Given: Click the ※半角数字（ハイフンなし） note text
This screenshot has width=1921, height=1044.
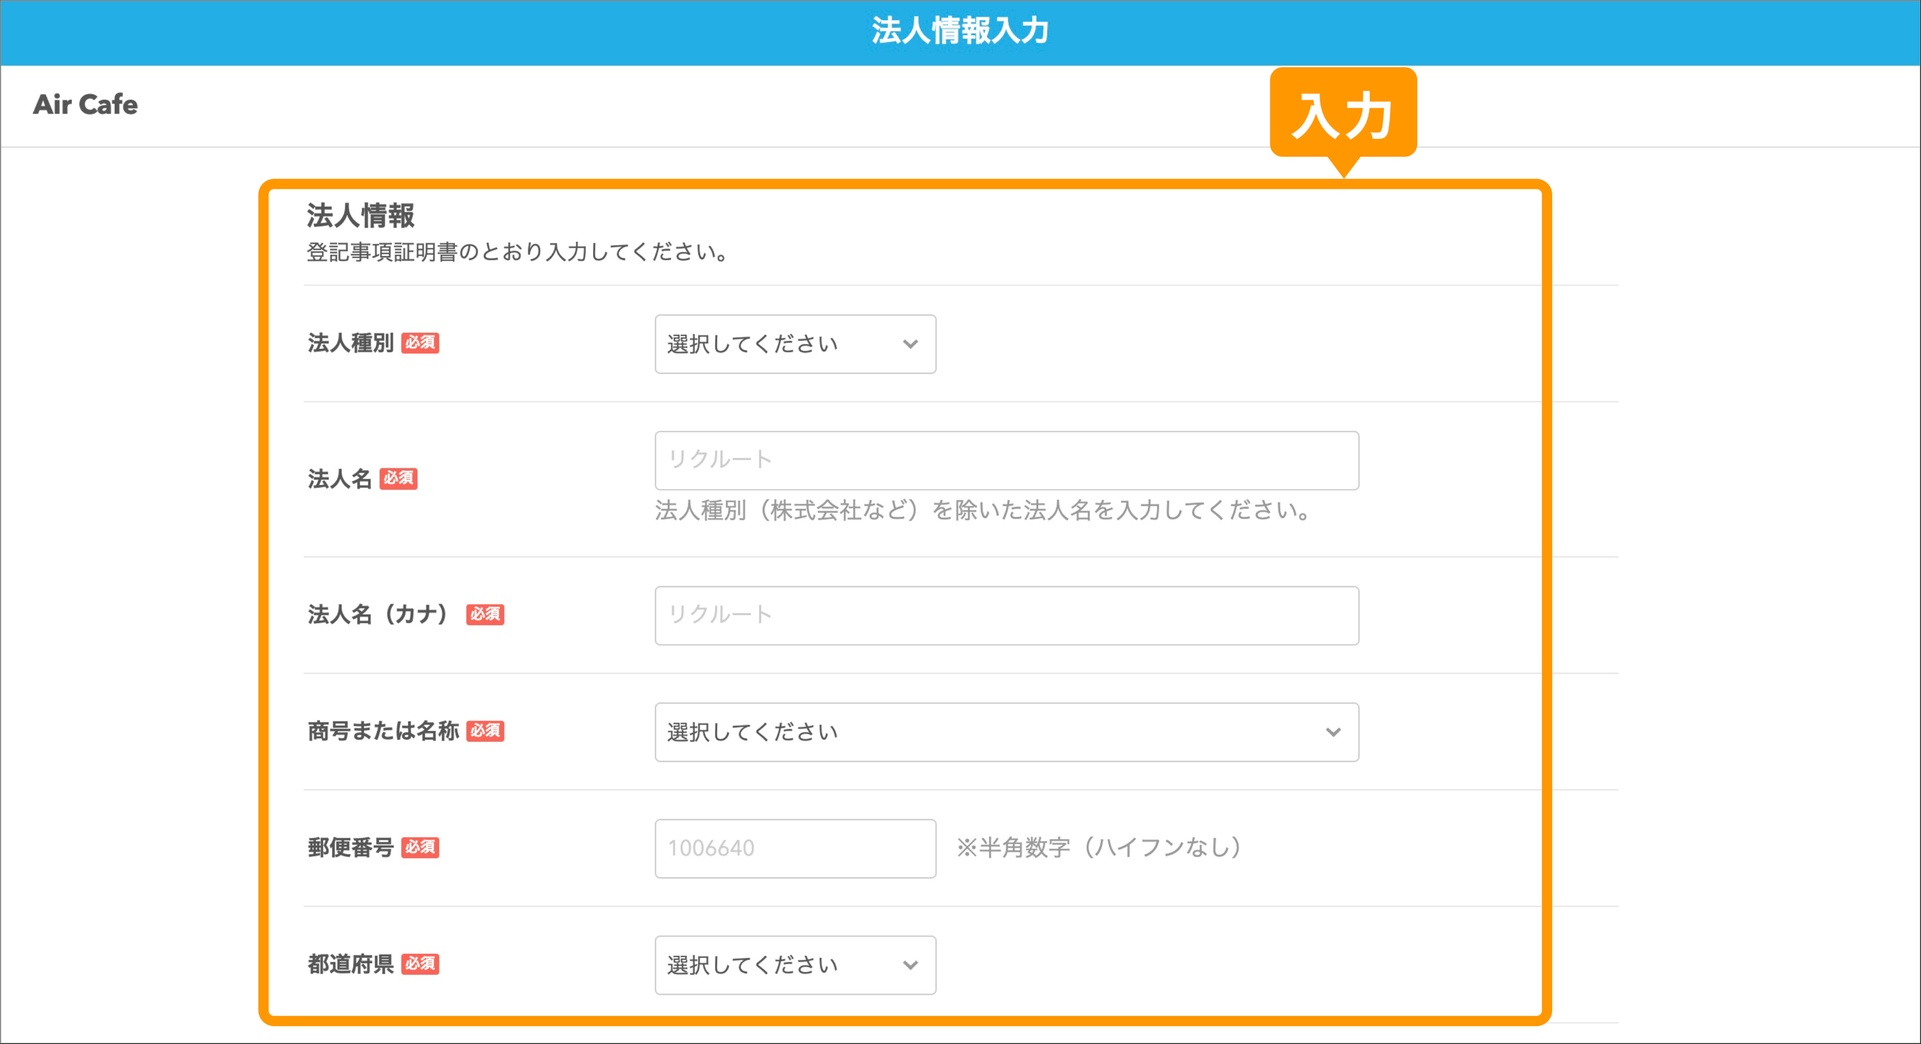Looking at the screenshot, I should (1098, 848).
